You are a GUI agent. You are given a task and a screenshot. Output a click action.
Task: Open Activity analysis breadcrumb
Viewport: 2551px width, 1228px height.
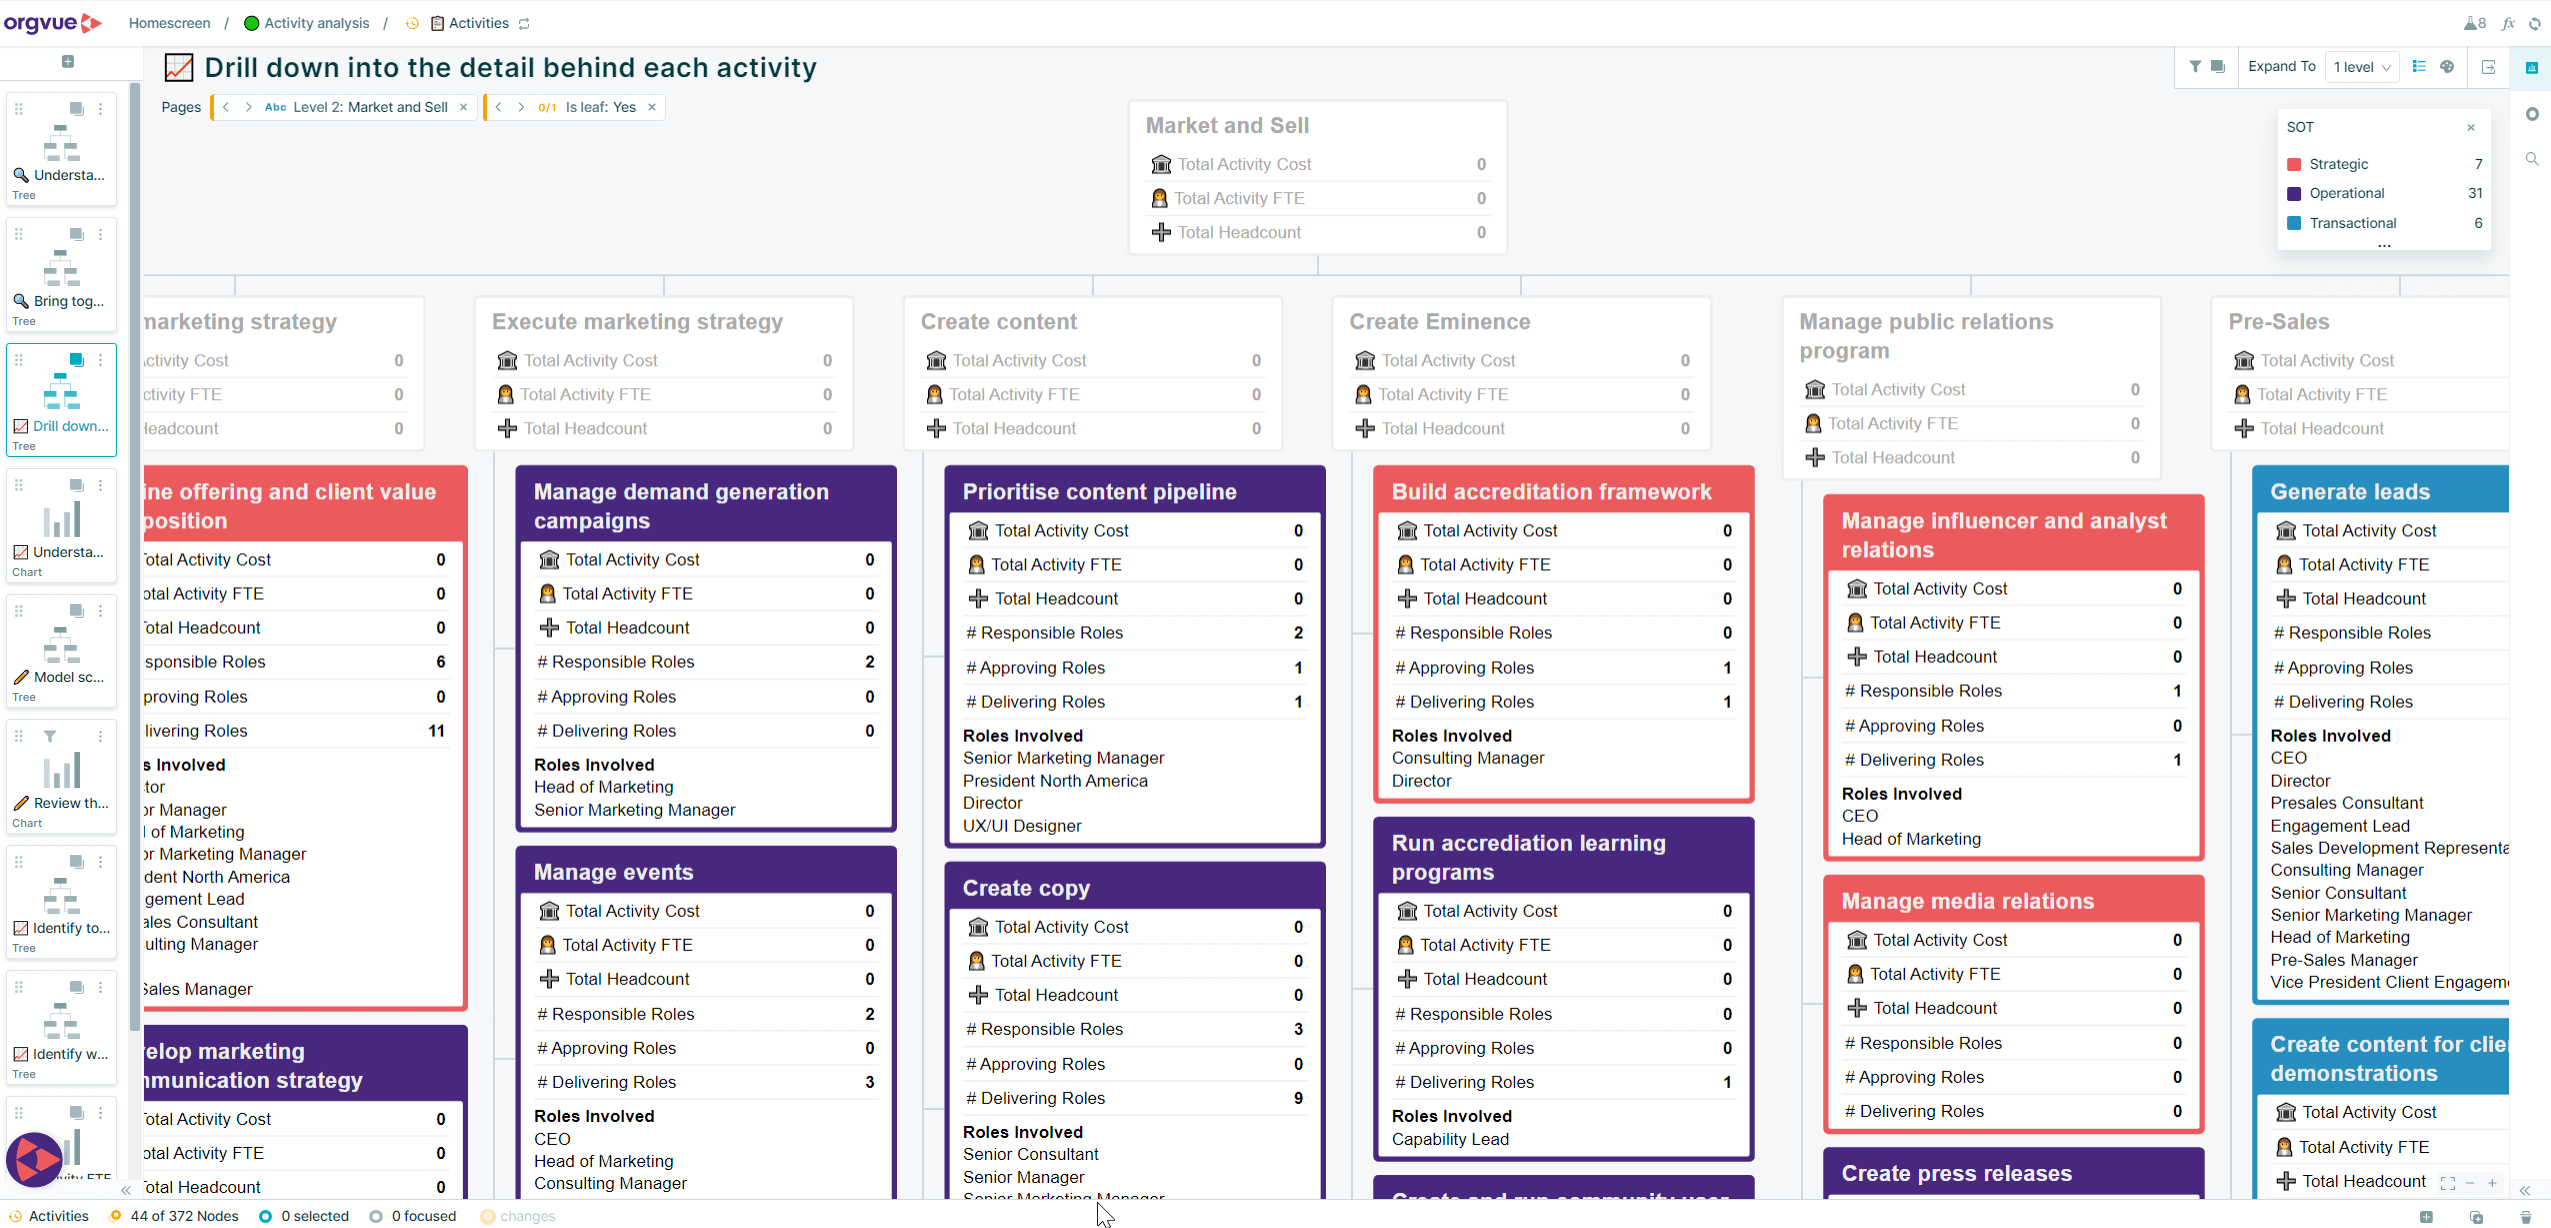point(307,23)
